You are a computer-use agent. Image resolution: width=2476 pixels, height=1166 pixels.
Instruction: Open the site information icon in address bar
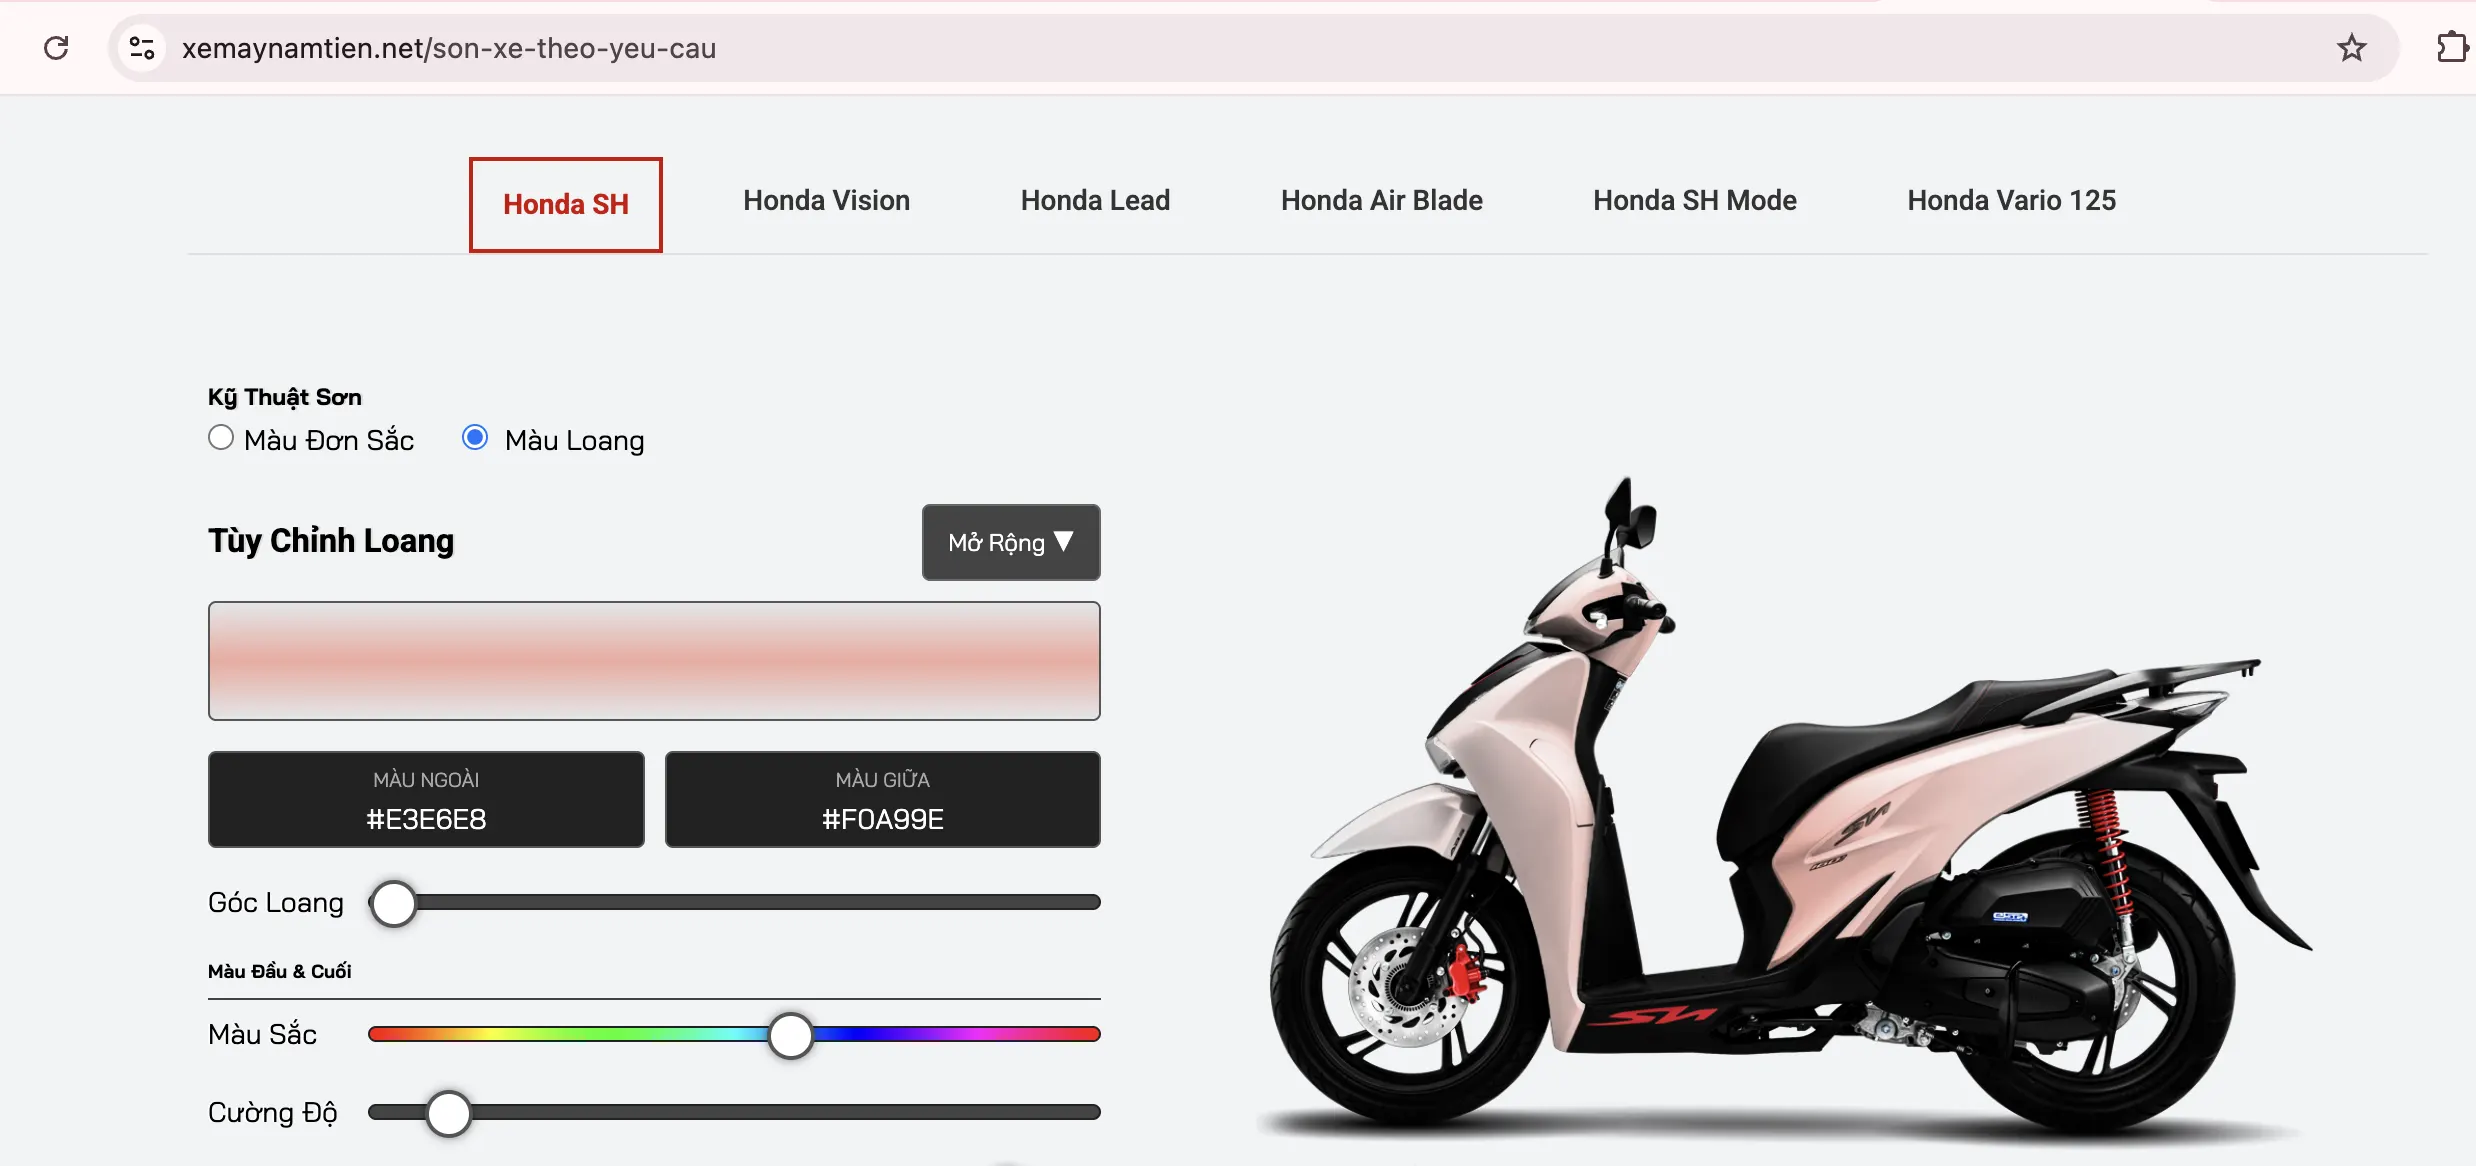tap(142, 48)
